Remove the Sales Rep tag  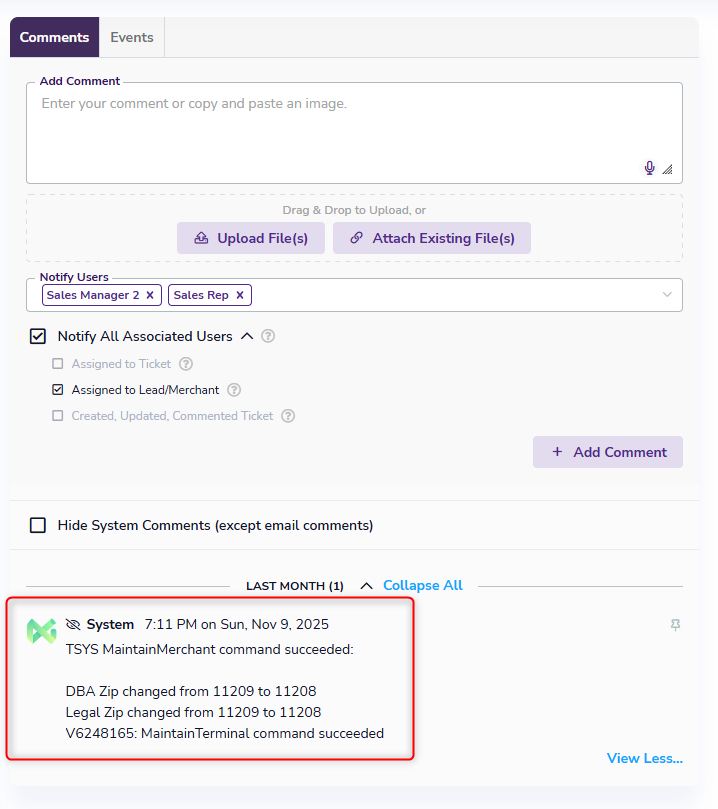tap(240, 295)
